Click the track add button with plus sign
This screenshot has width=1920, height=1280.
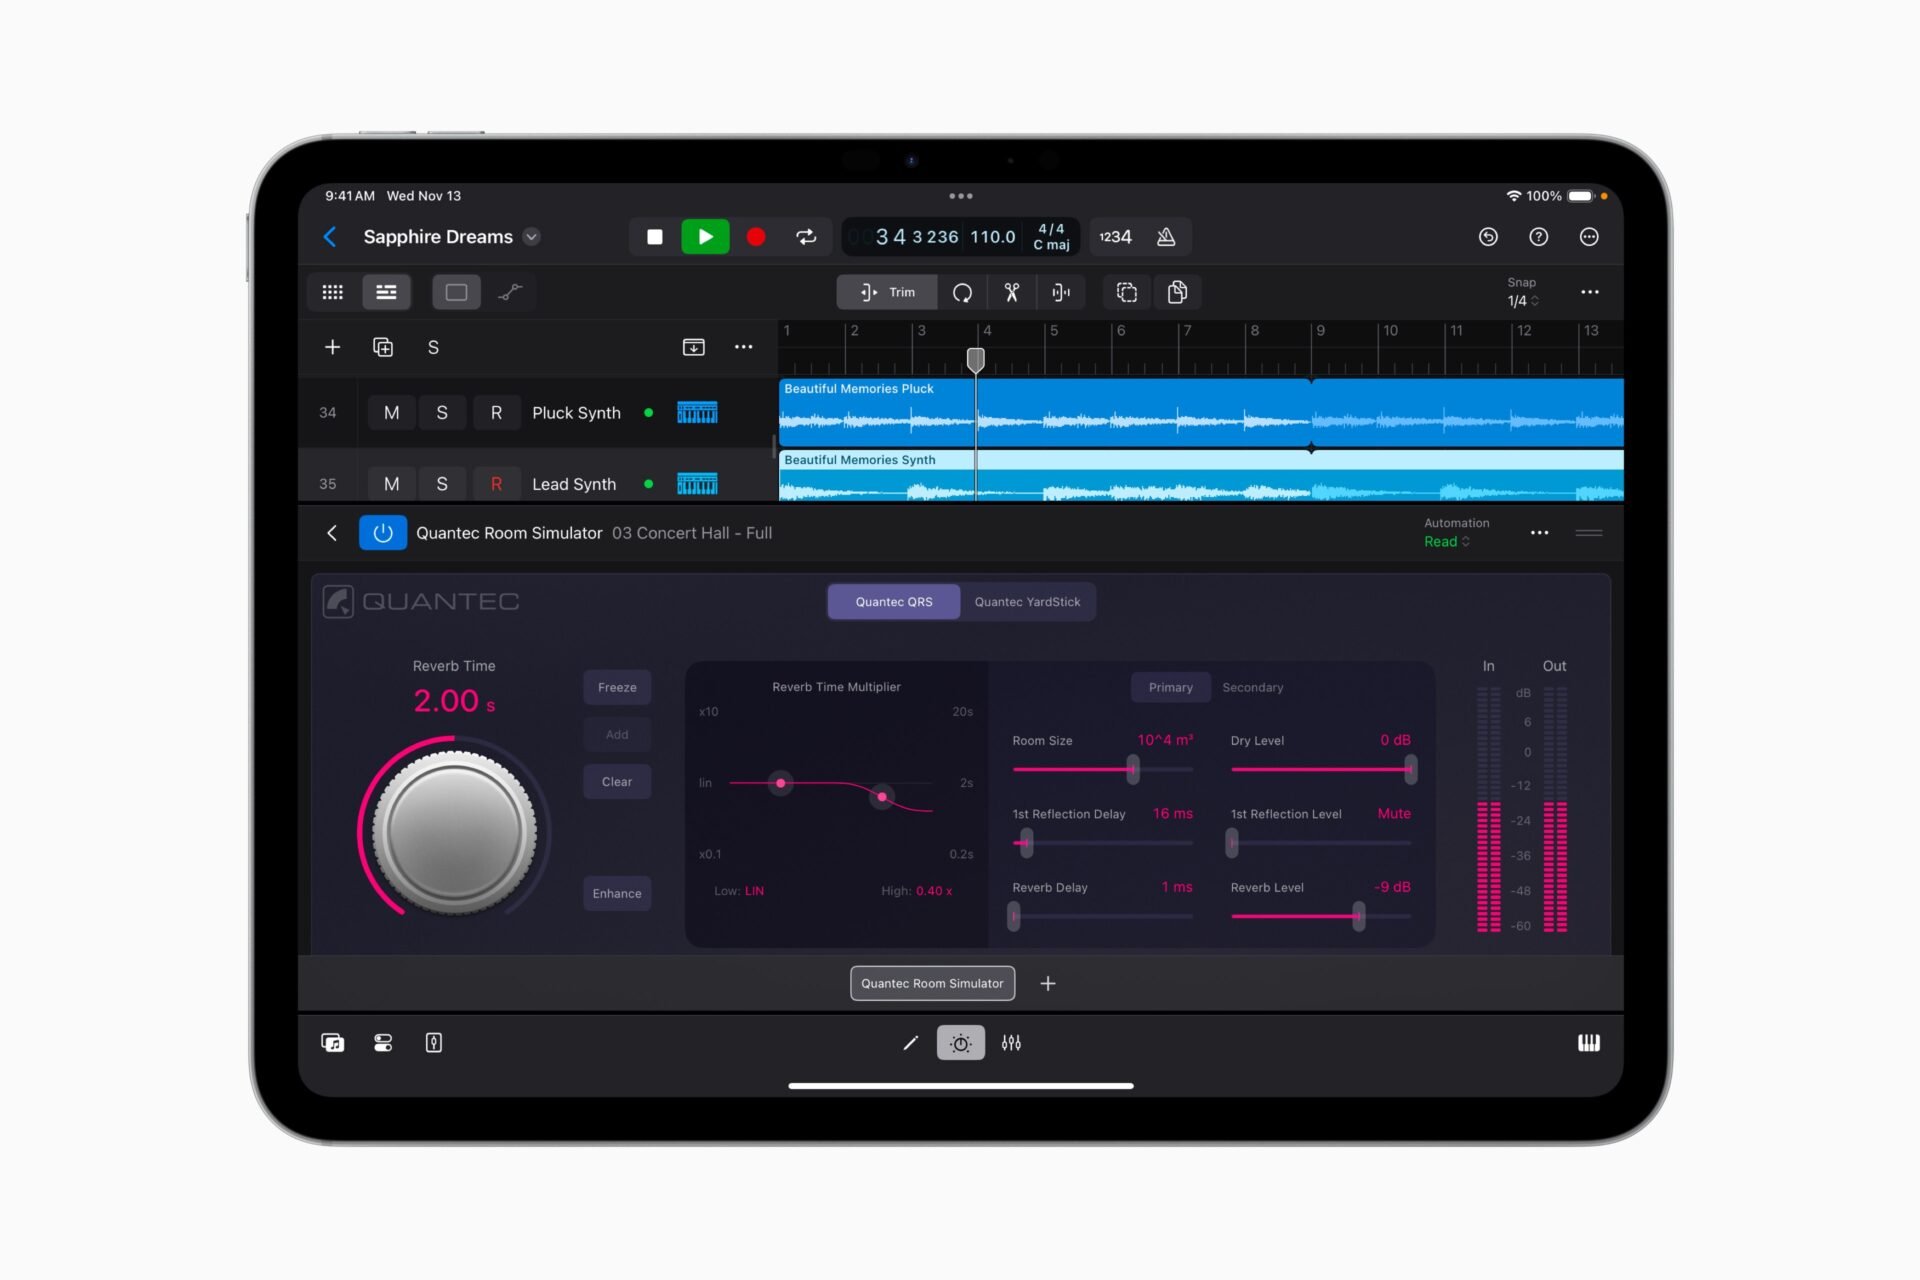(x=331, y=349)
